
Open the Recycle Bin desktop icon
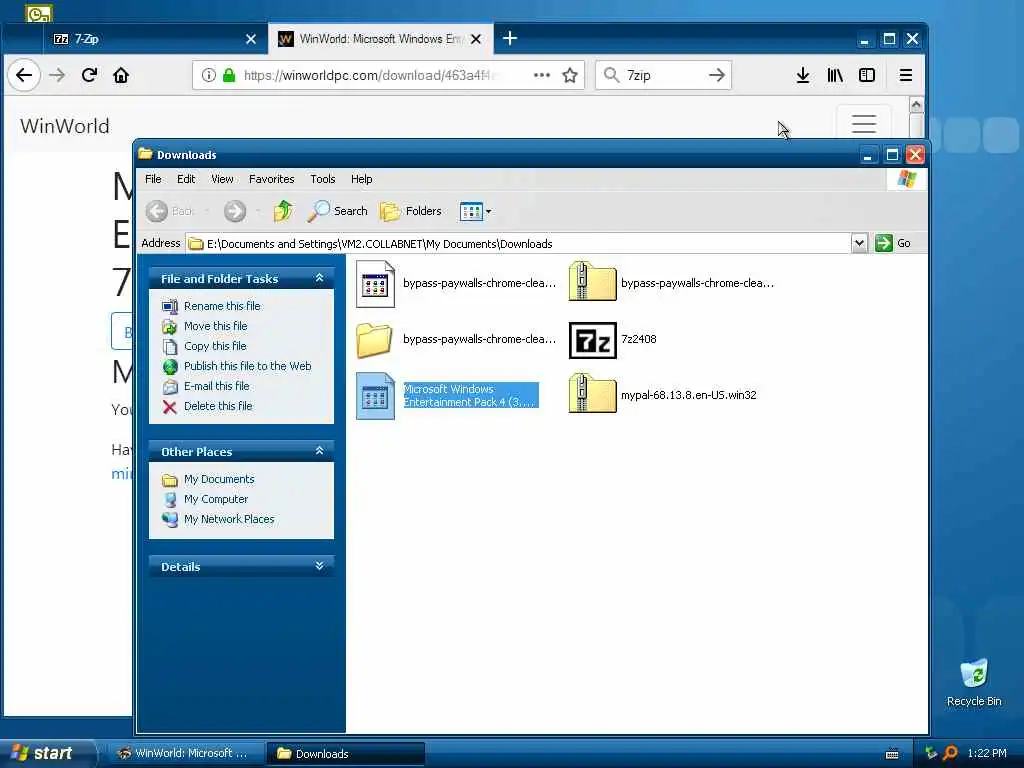(974, 682)
